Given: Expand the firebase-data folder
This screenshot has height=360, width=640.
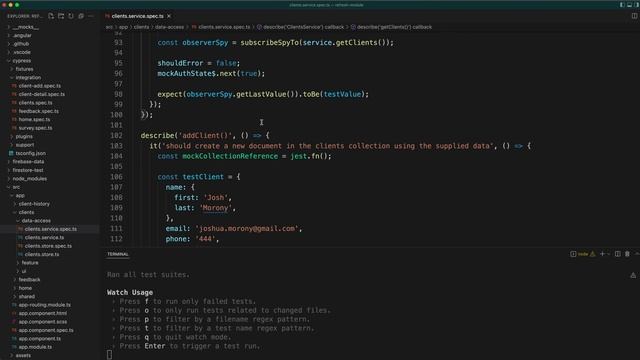Looking at the screenshot, I should (x=28, y=162).
